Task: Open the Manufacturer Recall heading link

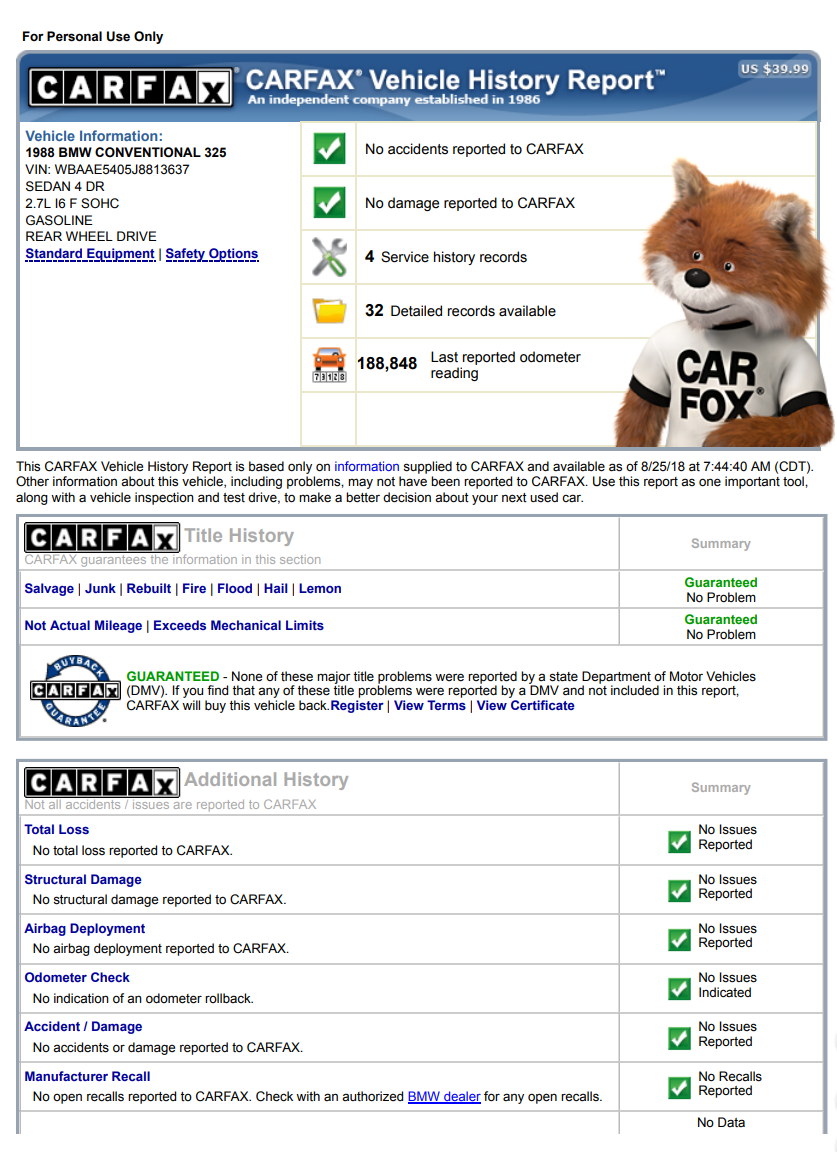Action: (87, 1076)
